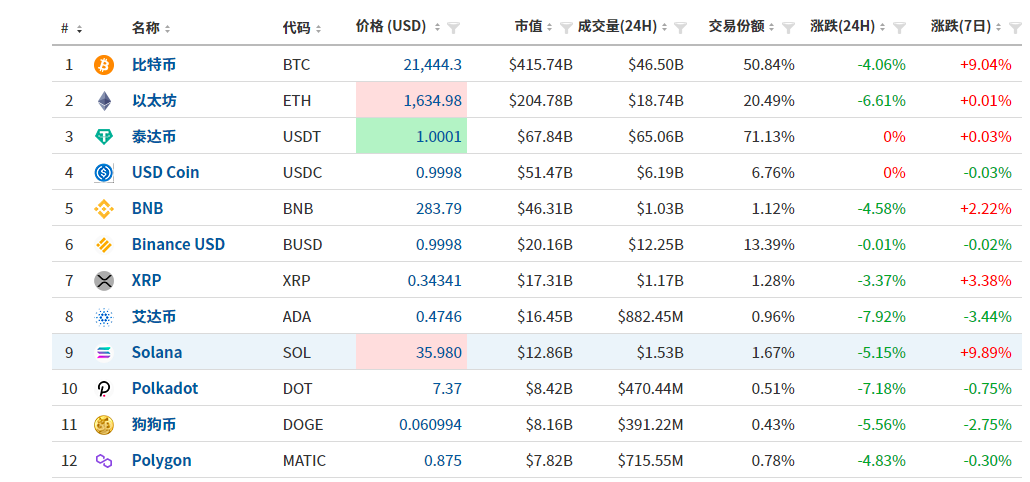The width and height of the screenshot is (1030, 482).
Task: Open the Binance USD coin link
Action: (178, 245)
